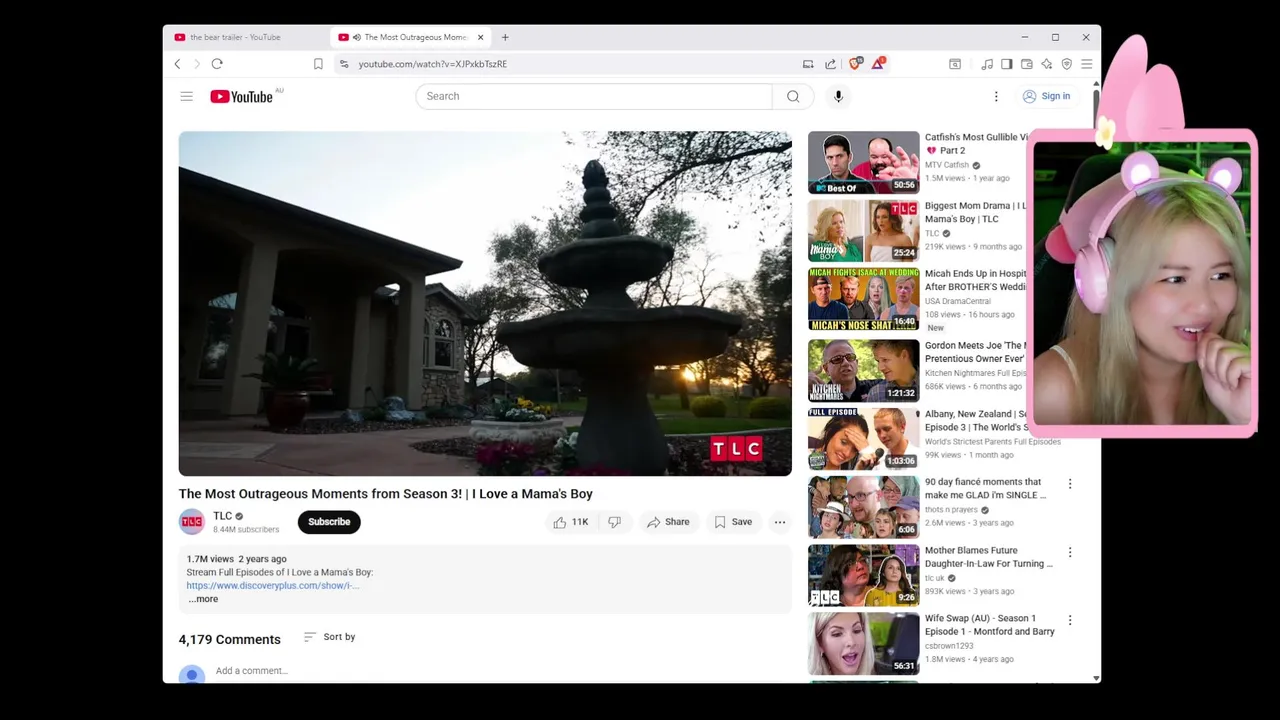
Task: Open options for 90 day fiancé video
Action: click(x=1070, y=484)
